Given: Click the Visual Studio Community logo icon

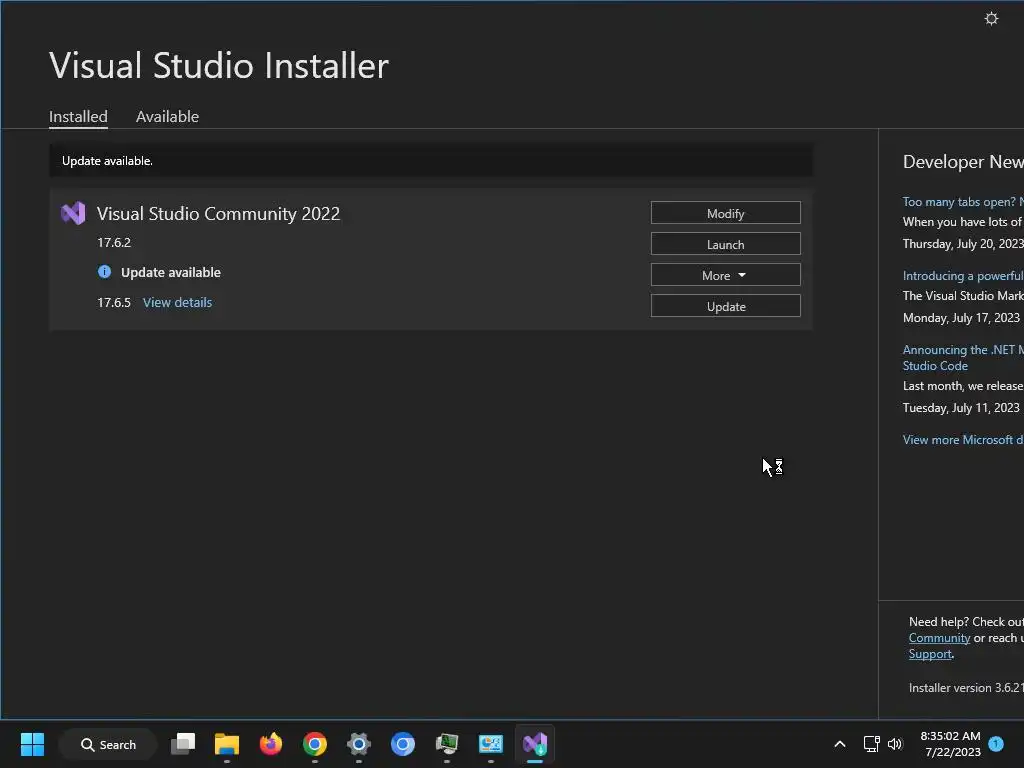Looking at the screenshot, I should point(73,214).
